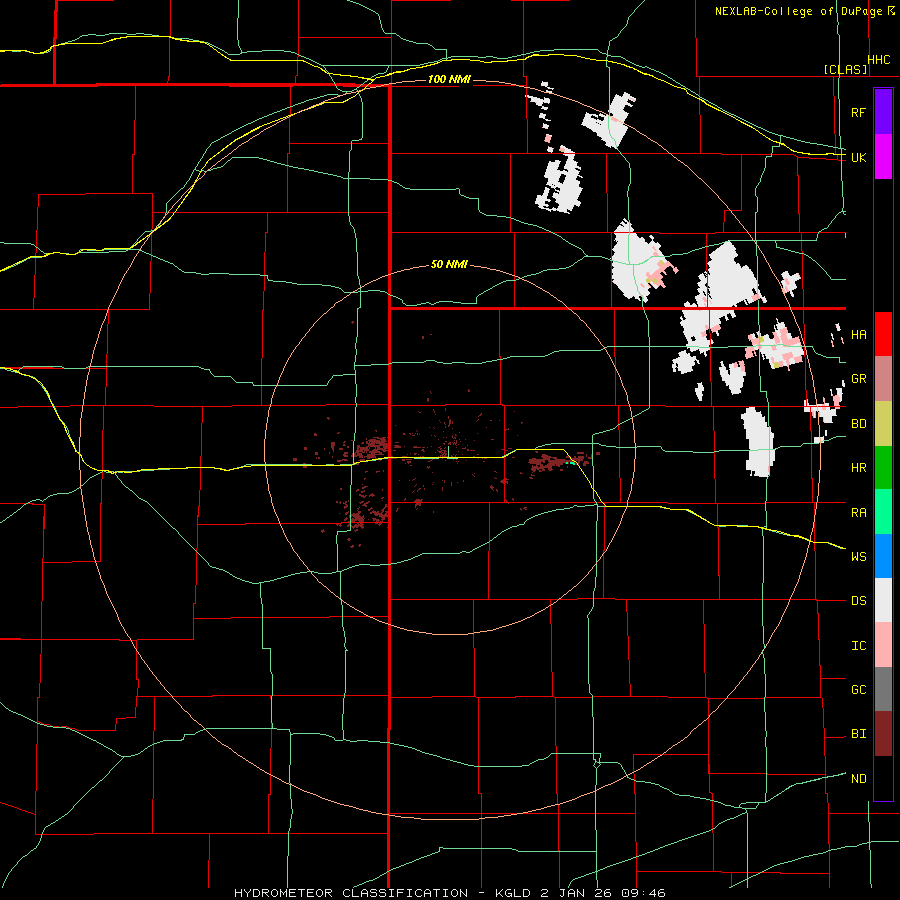The image size is (900, 900).
Task: Select the dusty pink GR legend swatch
Action: (x=883, y=379)
